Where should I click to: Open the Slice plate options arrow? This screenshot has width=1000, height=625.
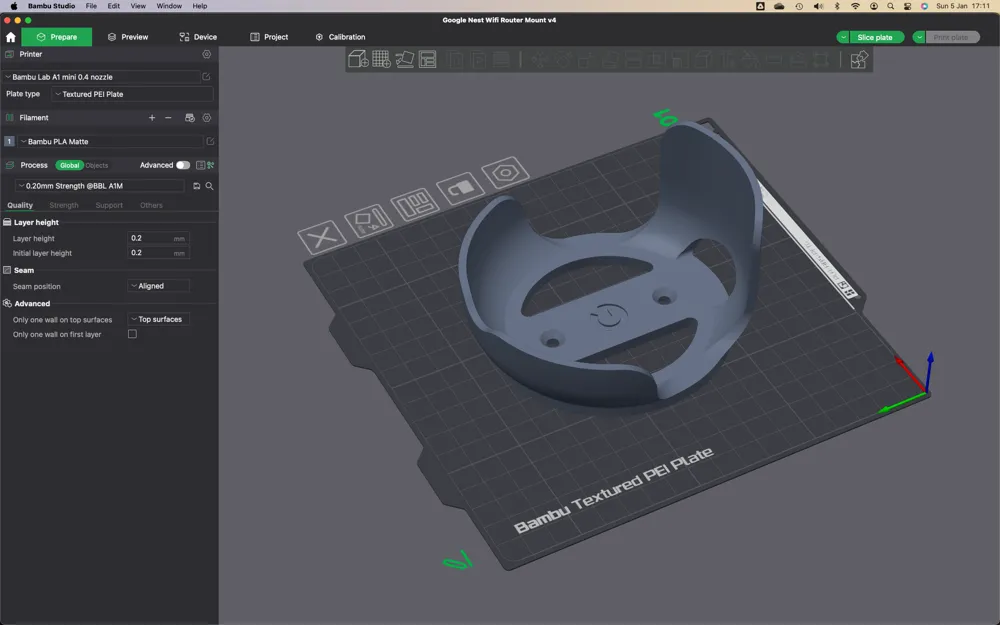(843, 37)
